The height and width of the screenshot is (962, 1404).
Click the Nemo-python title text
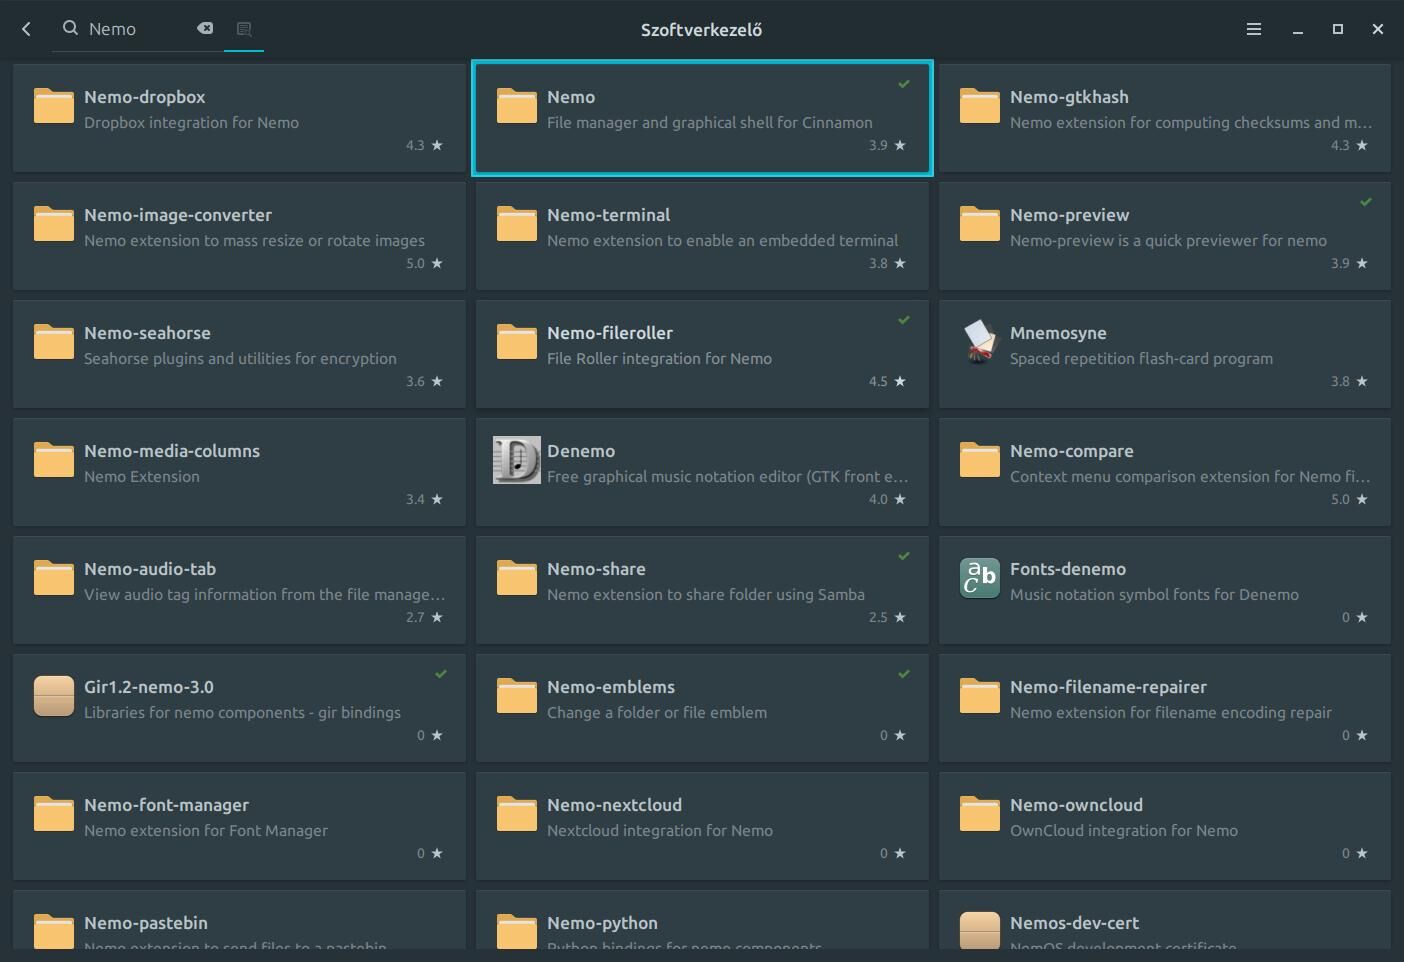(602, 923)
